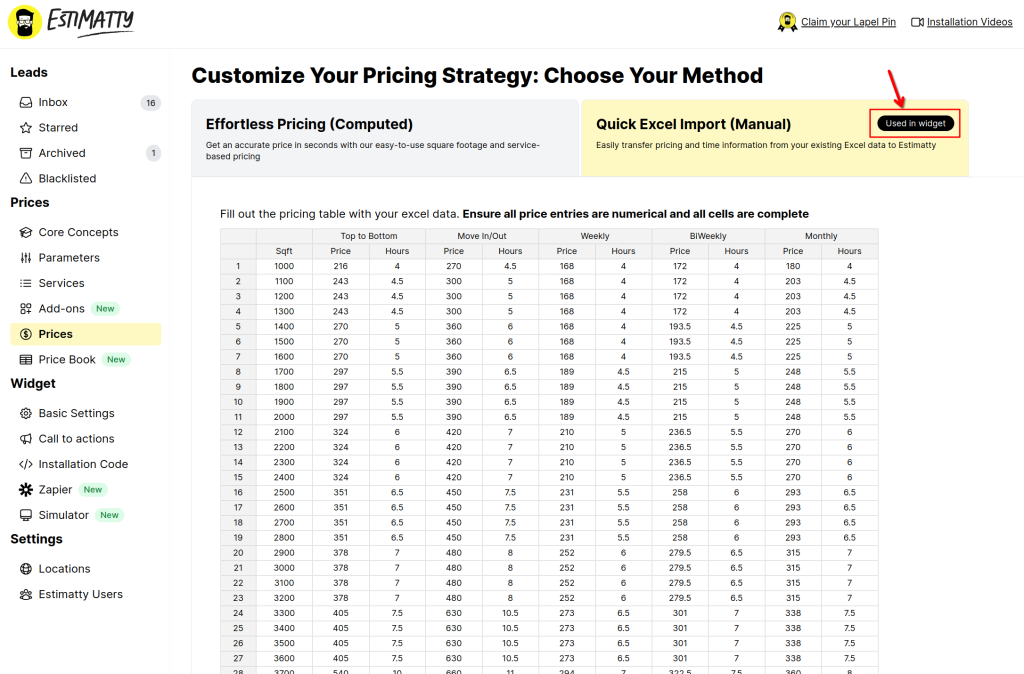1024x674 pixels.
Task: Click the Zapier asterisk icon
Action: pos(25,490)
